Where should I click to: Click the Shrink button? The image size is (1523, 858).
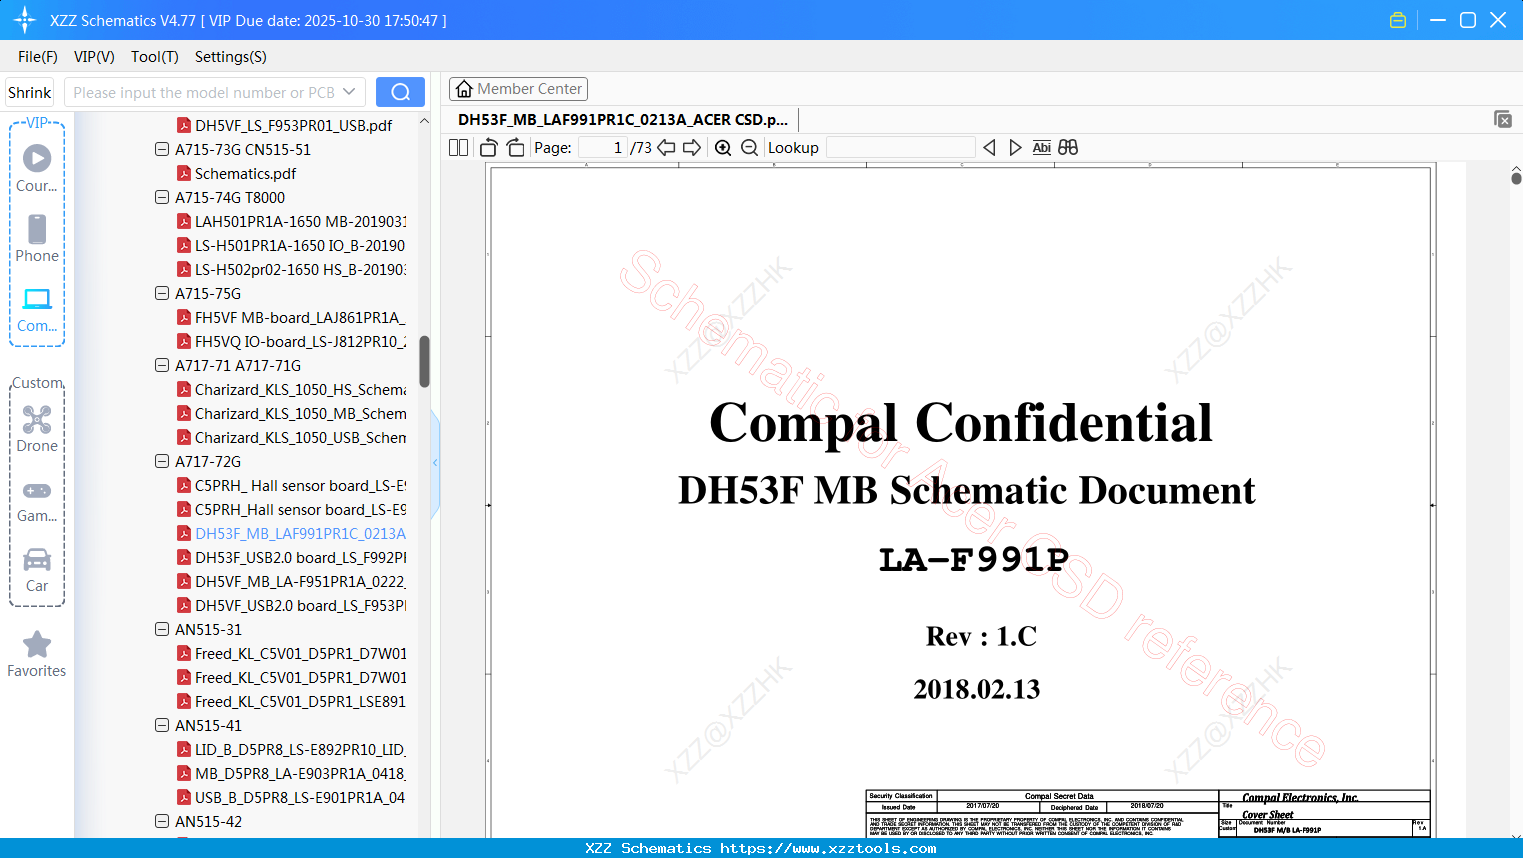tap(29, 92)
